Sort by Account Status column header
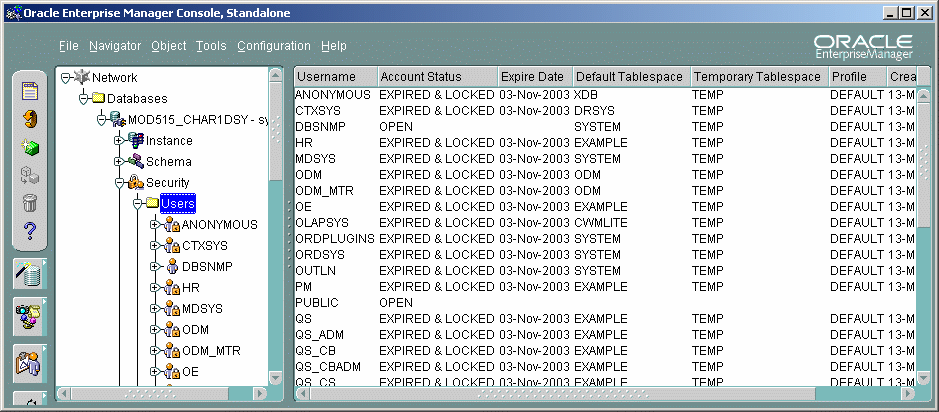Viewport: 939px width, 412px height. (438, 77)
